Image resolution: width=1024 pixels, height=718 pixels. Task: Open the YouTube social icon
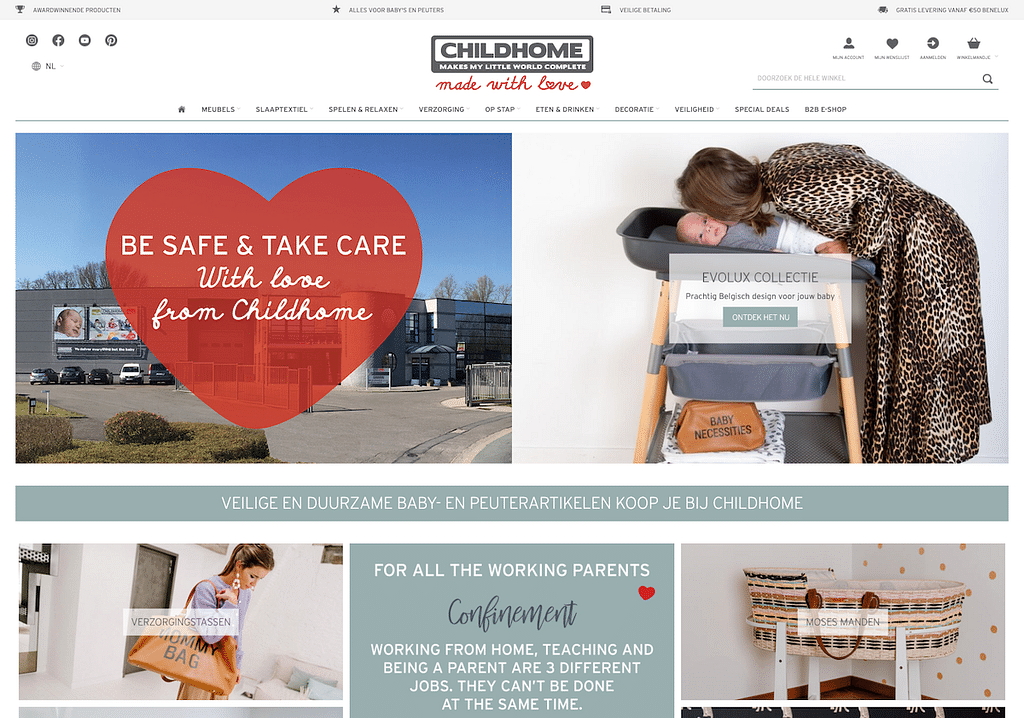85,41
